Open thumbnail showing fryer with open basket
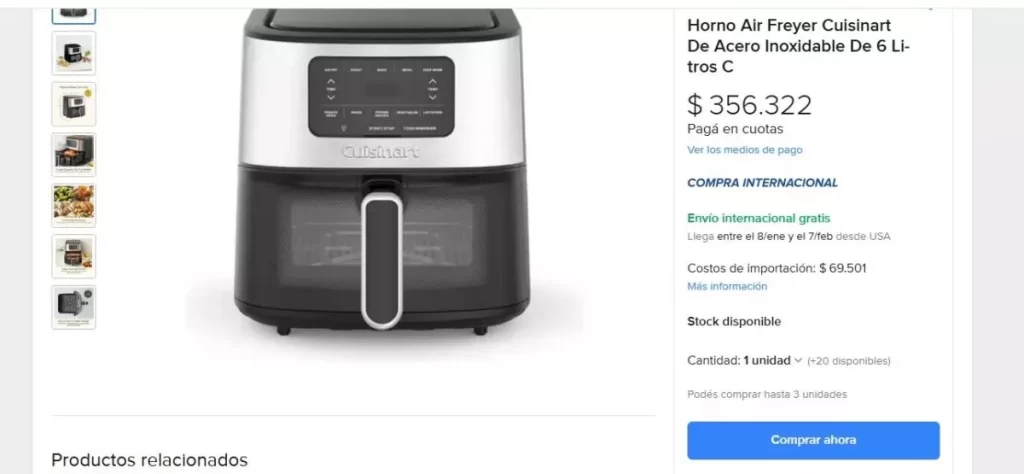Image resolution: width=1024 pixels, height=474 pixels. (x=74, y=155)
